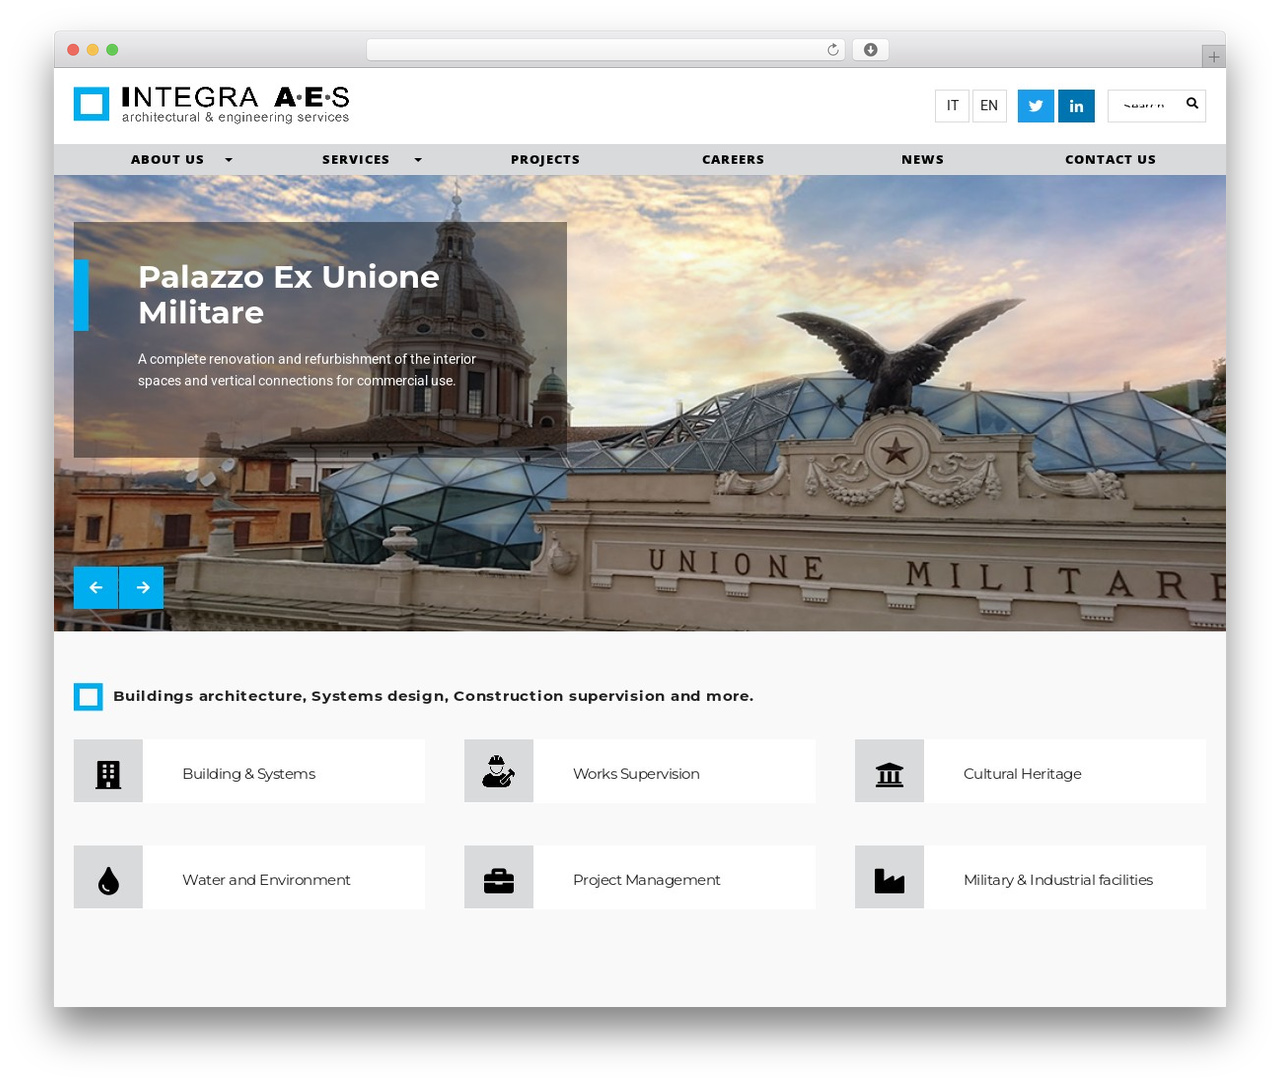This screenshot has height=1084, width=1280.
Task: Open the About Us menu
Action: (167, 159)
